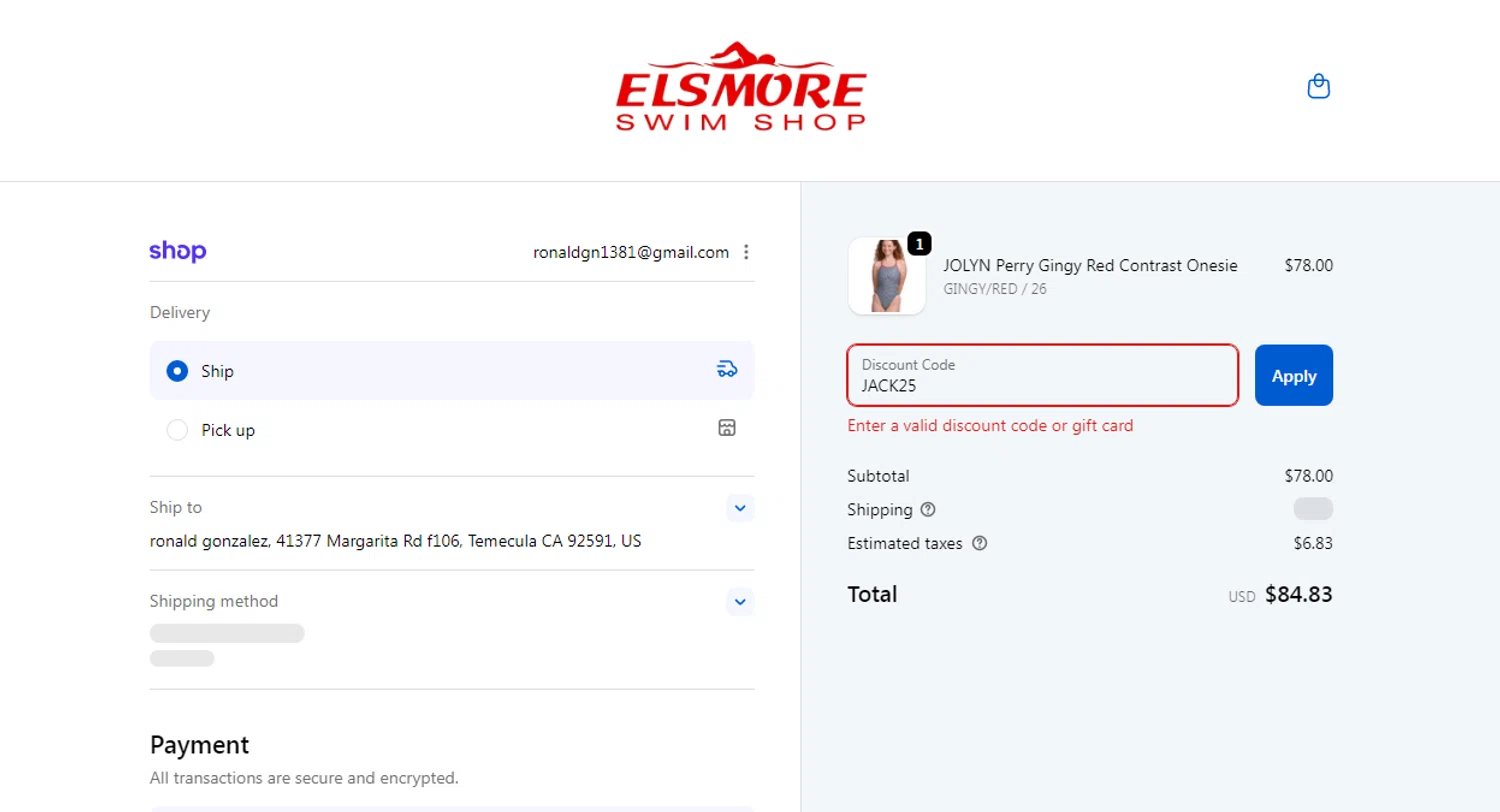The height and width of the screenshot is (812, 1500).
Task: Click the ship-to address ronald gonzalez line
Action: coord(396,541)
